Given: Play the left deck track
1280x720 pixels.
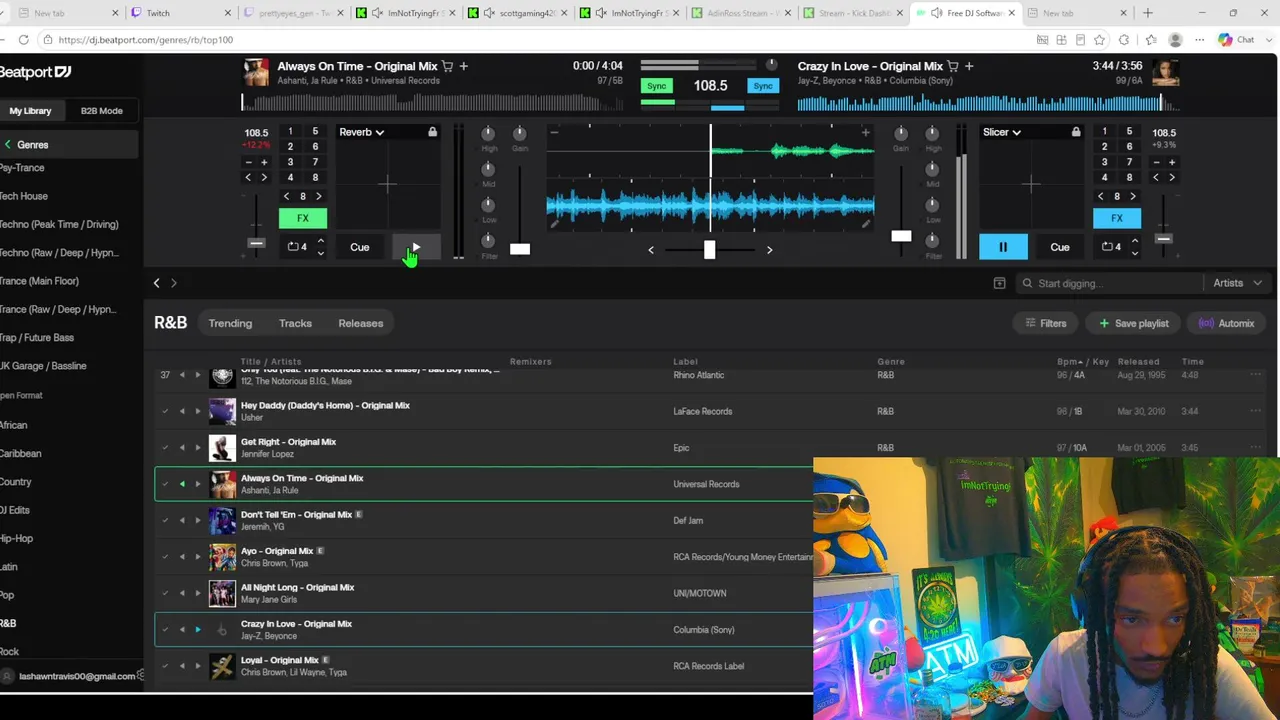Looking at the screenshot, I should point(416,247).
